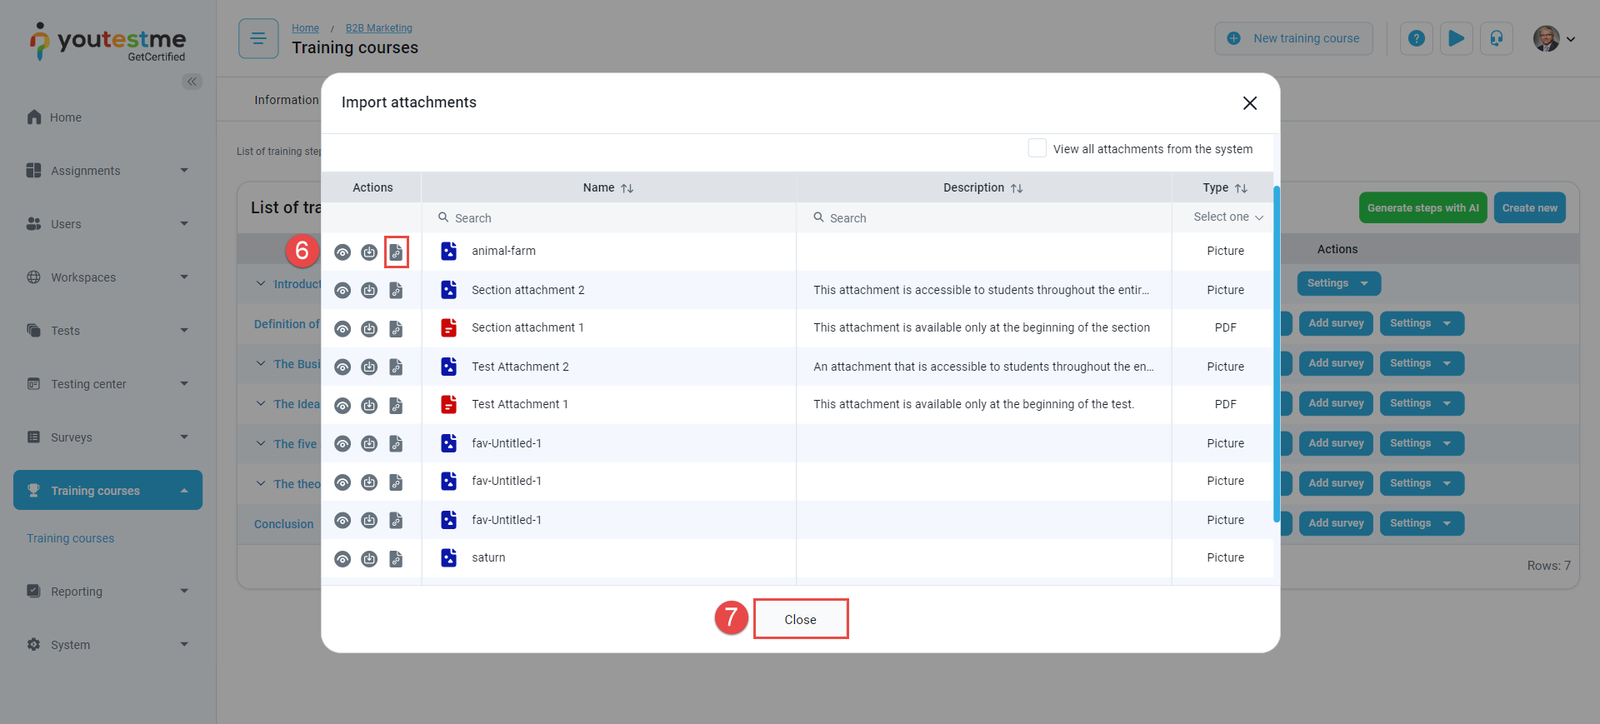Preview the animal-farm attachment with eye icon

(x=342, y=252)
